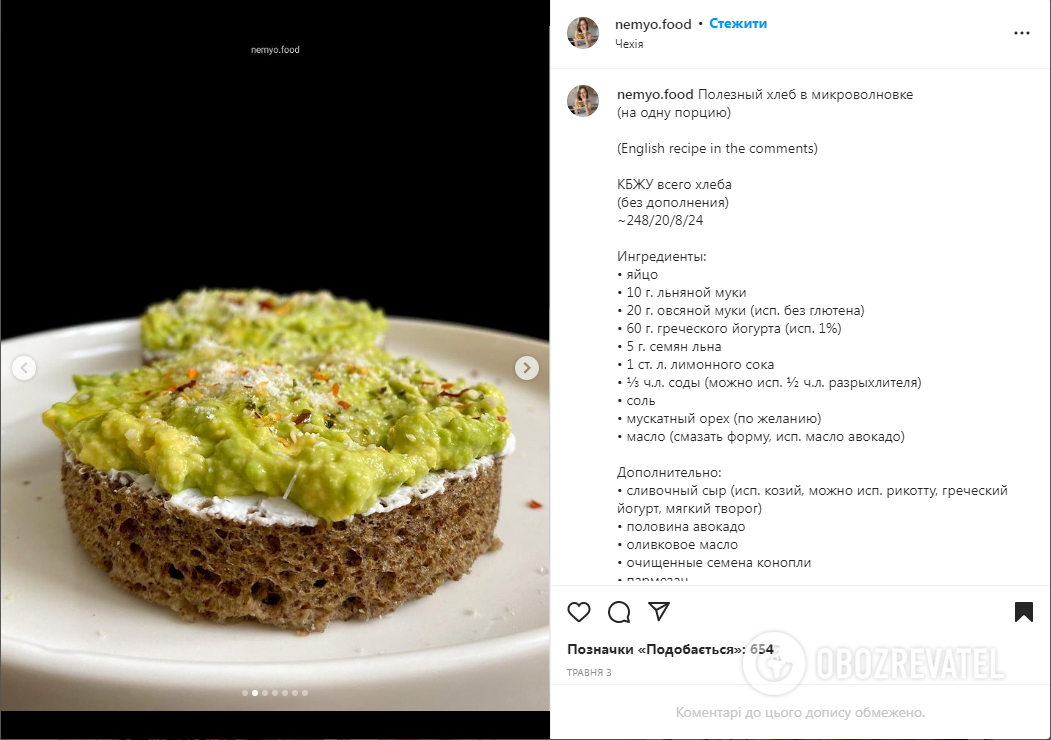The height and width of the screenshot is (740, 1051).
Task: Open the nemyo.food username in the caption
Action: click(655, 95)
